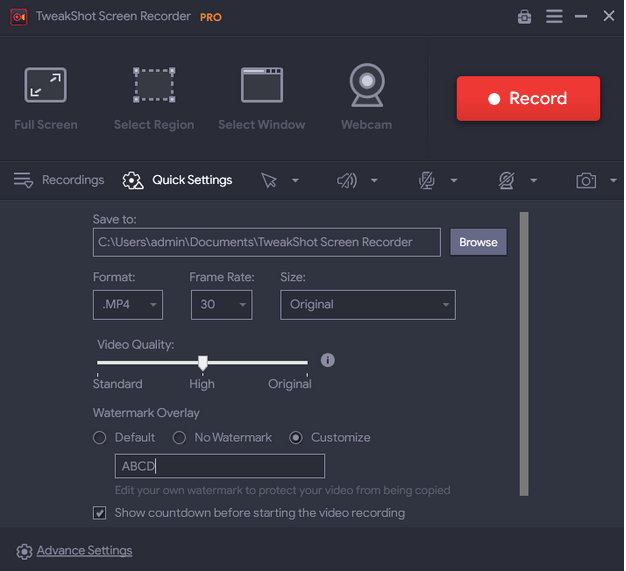Click the Original quality label

point(289,384)
